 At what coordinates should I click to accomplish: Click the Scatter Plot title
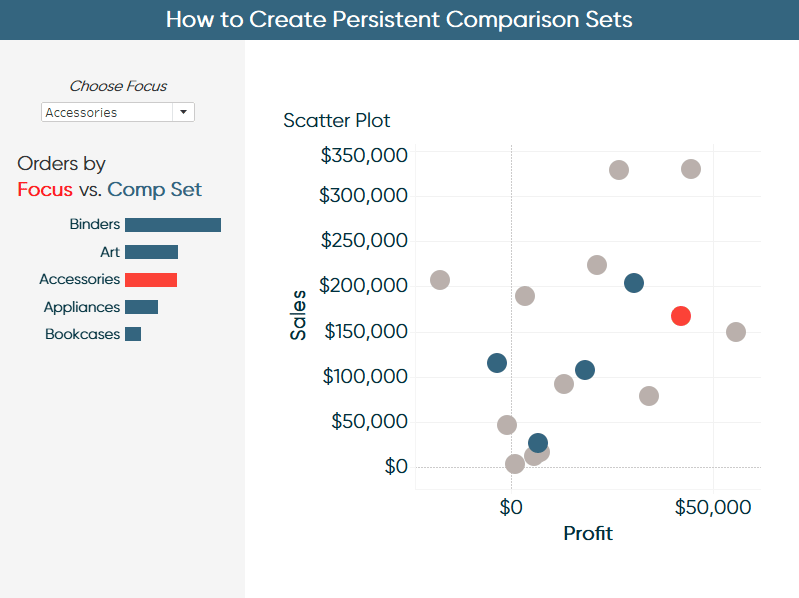pyautogui.click(x=337, y=121)
